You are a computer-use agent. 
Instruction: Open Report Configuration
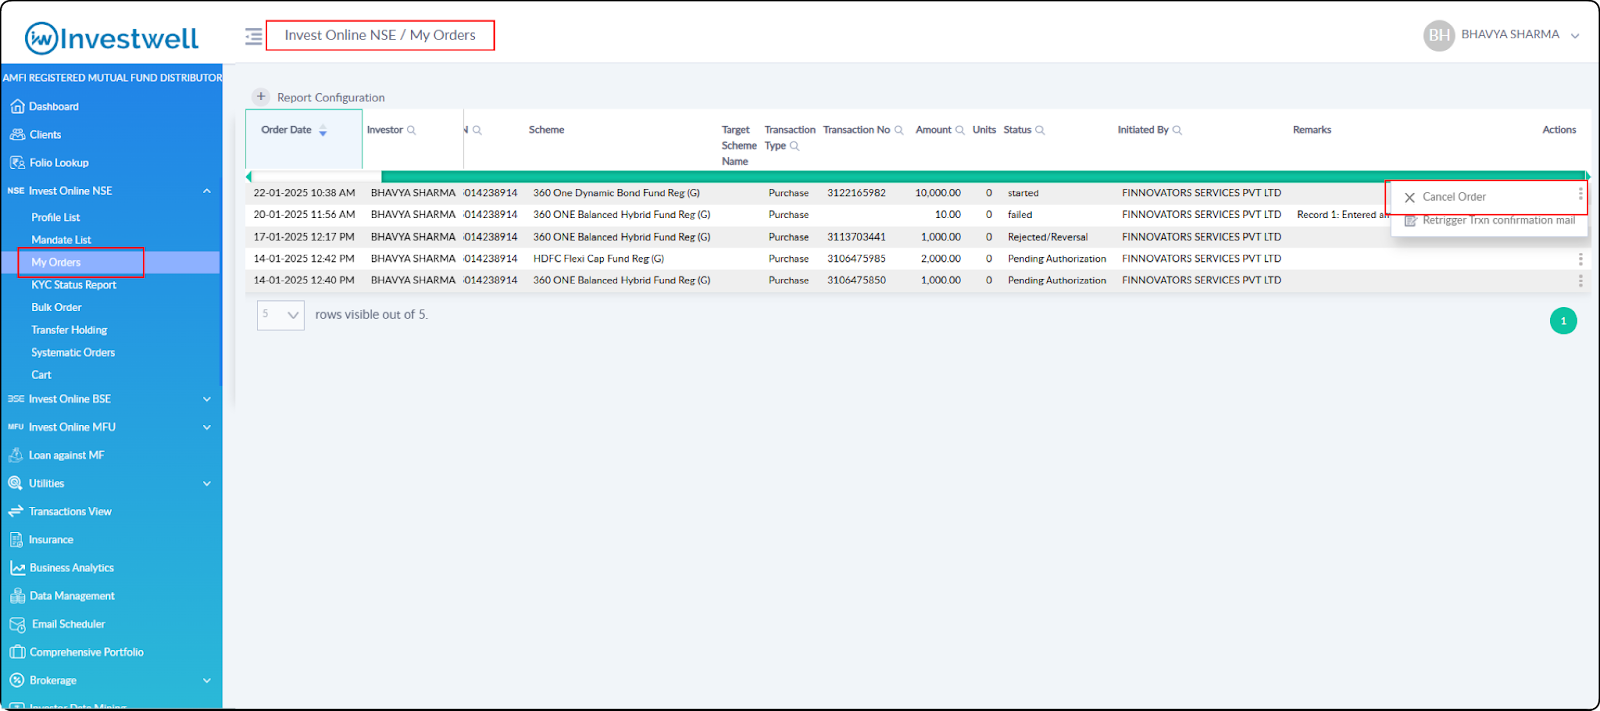tap(330, 98)
